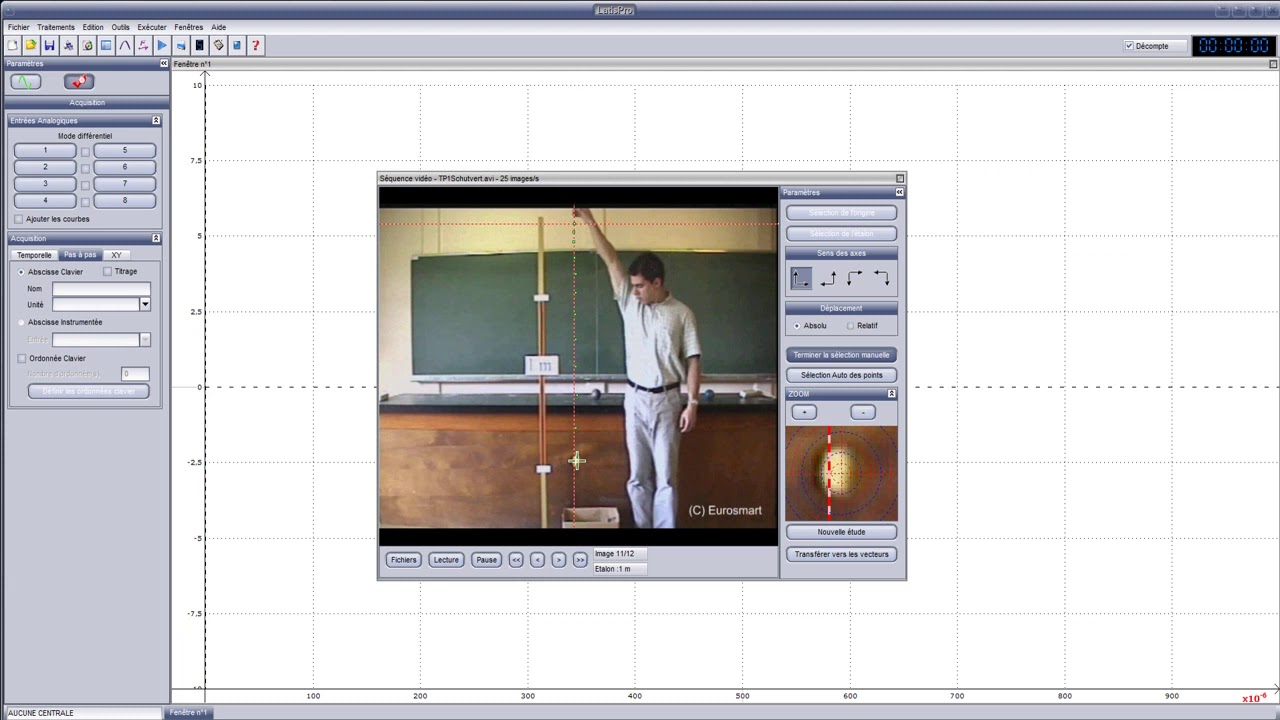Collapse the ZOOM section expander
1280x720 pixels.
pos(891,394)
